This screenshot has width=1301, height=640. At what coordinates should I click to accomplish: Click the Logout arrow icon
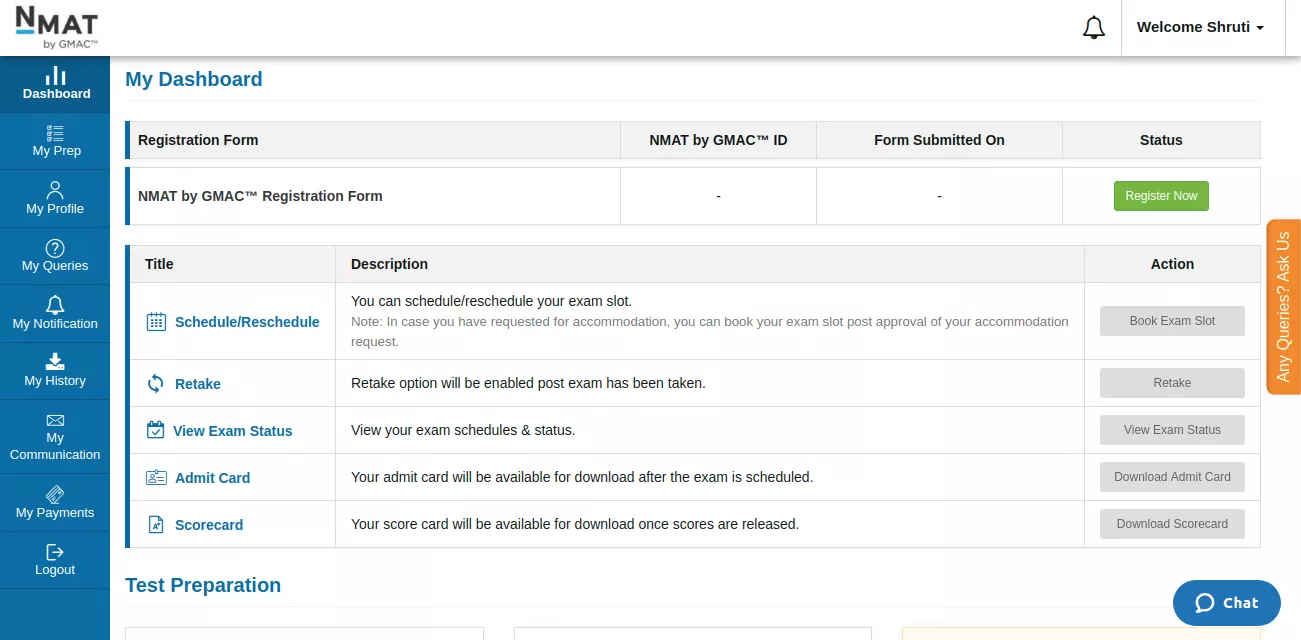pyautogui.click(x=55, y=552)
